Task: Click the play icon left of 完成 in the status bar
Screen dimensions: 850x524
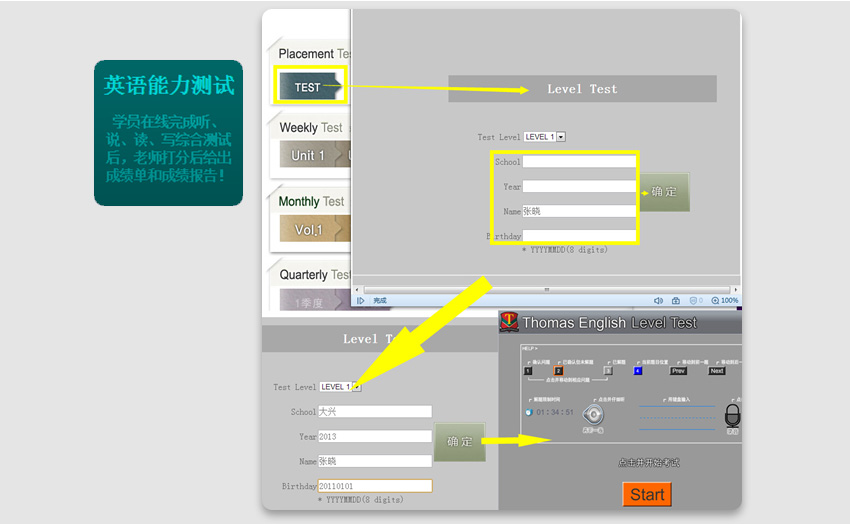Action: tap(360, 300)
